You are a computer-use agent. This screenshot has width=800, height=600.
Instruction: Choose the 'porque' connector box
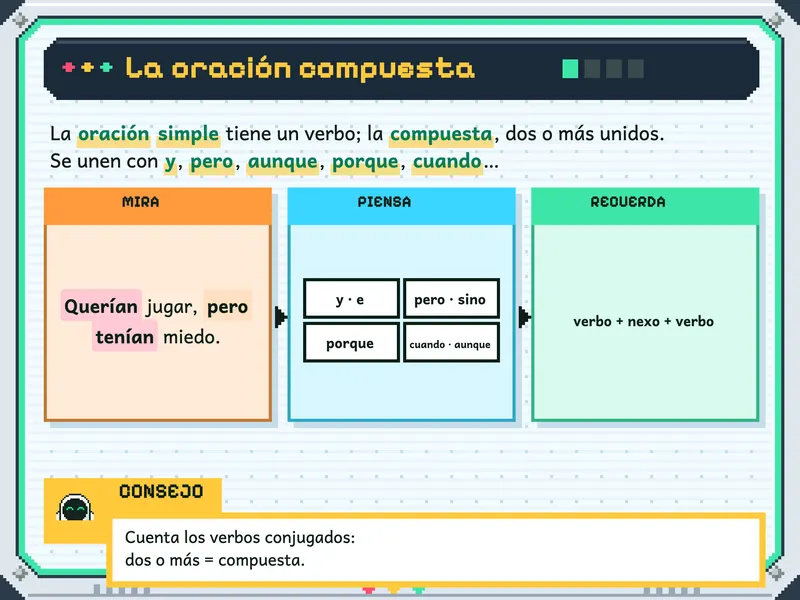(x=351, y=342)
